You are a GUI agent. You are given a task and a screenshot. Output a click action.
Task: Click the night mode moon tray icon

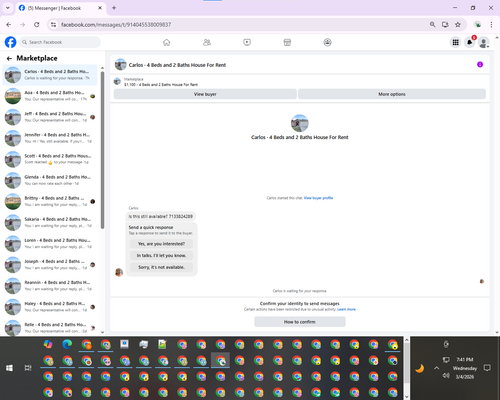coord(420,368)
